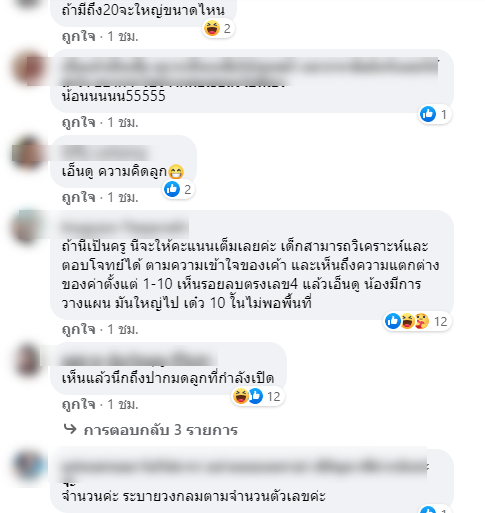The width and height of the screenshot is (485, 513).
Task: Click 'ถูกใจ' under the 'ถ้ามีถึง20' comment
Action: click(x=79, y=36)
